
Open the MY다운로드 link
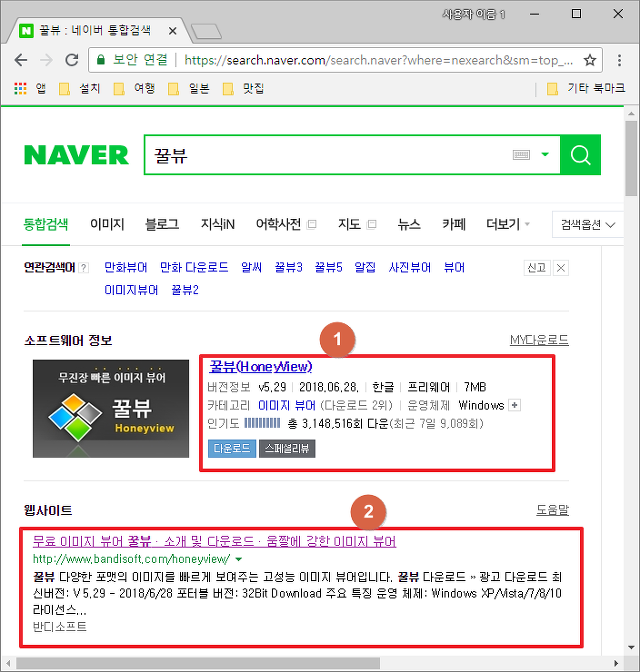coord(539,340)
